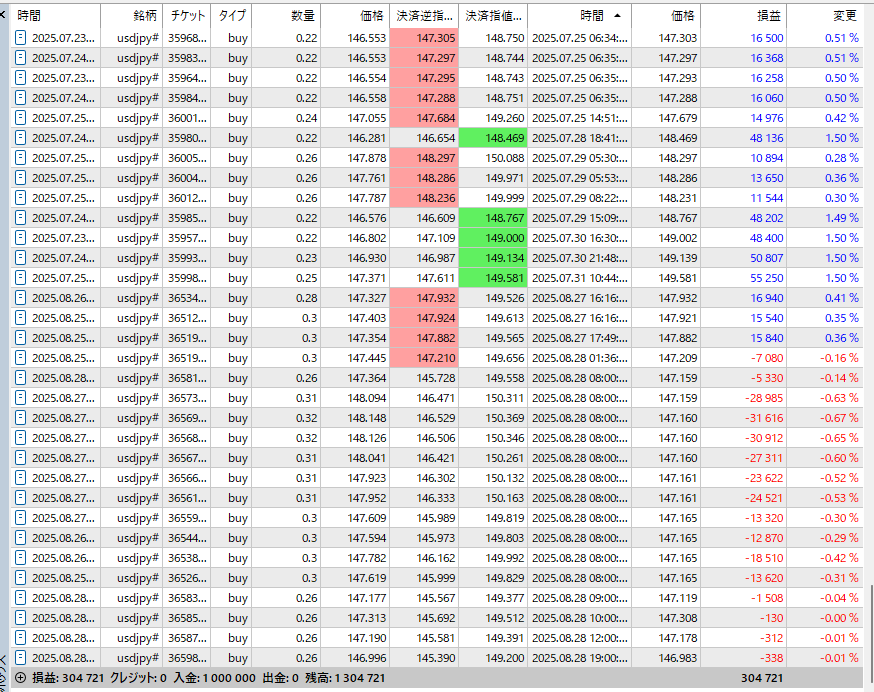Click the profit value 48 136
This screenshot has height=692, width=874.
[766, 138]
